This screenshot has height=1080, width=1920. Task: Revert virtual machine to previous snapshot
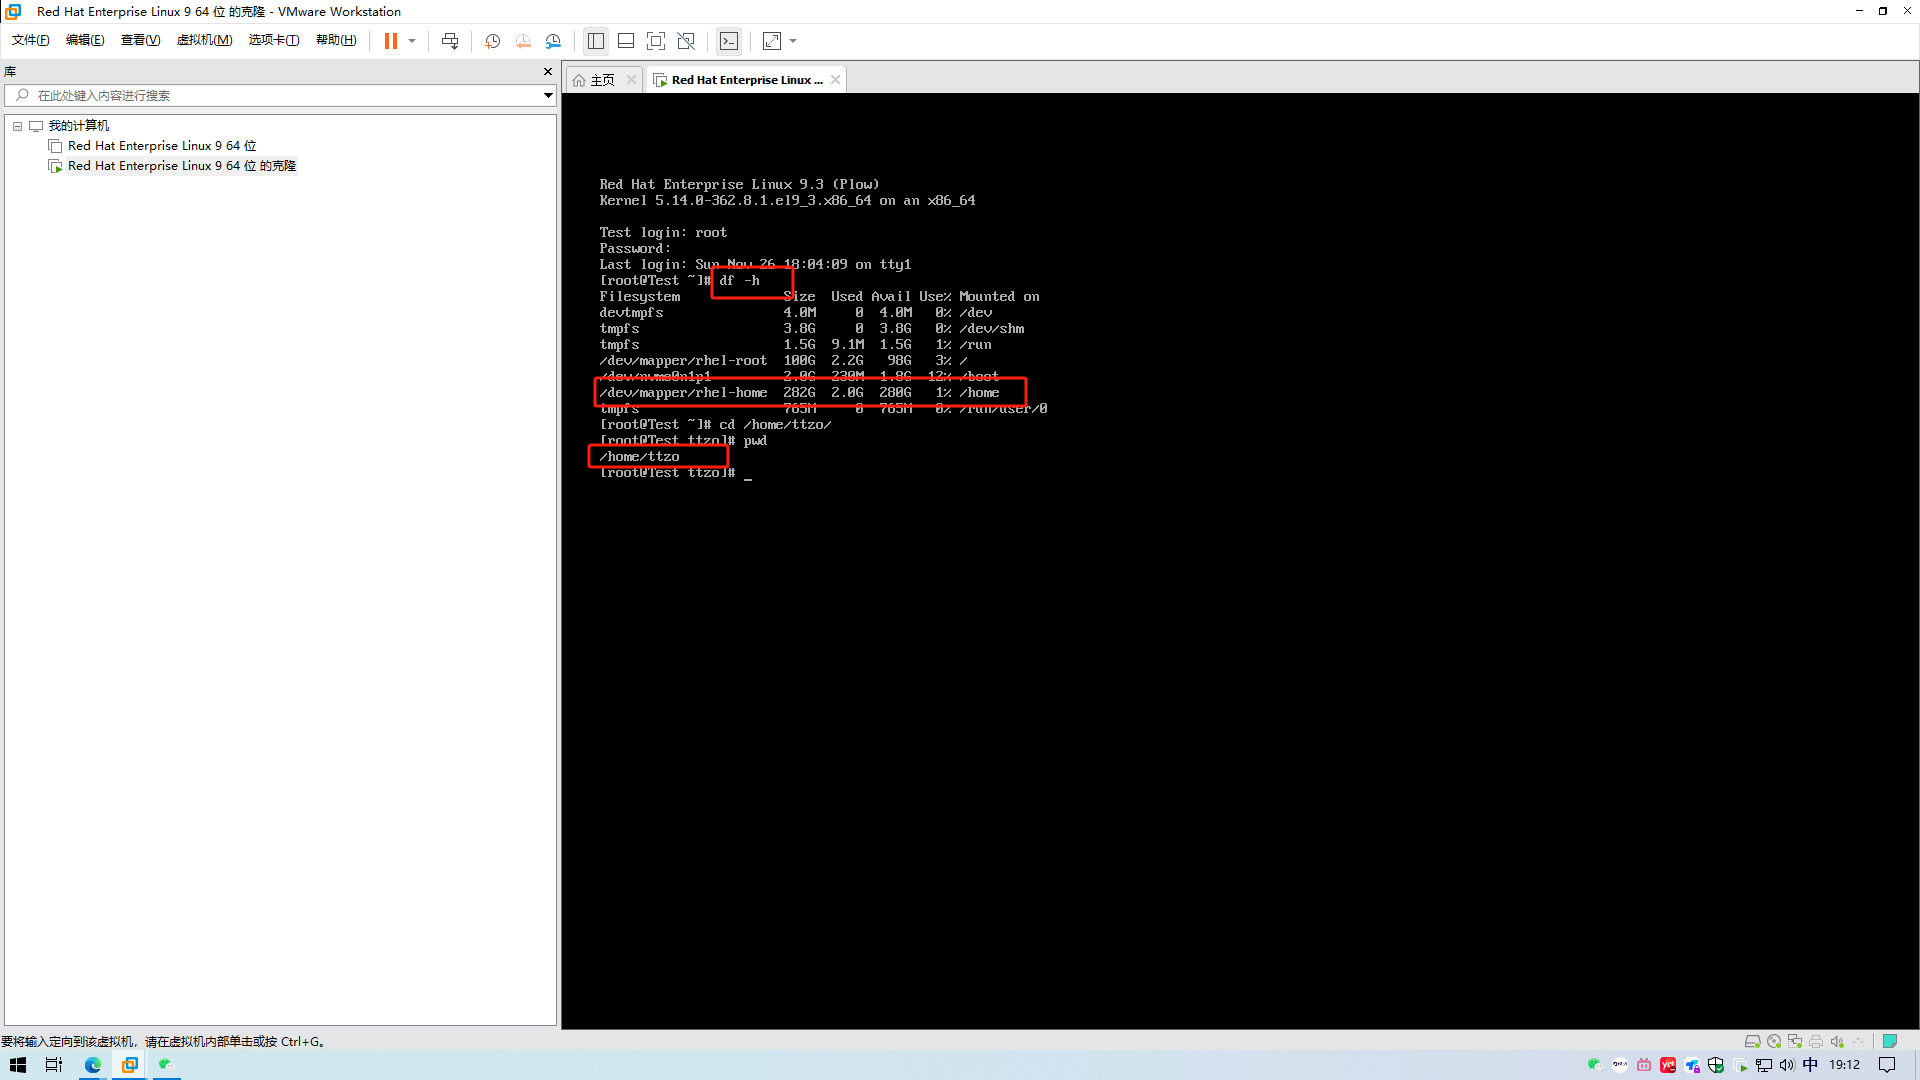coord(523,41)
